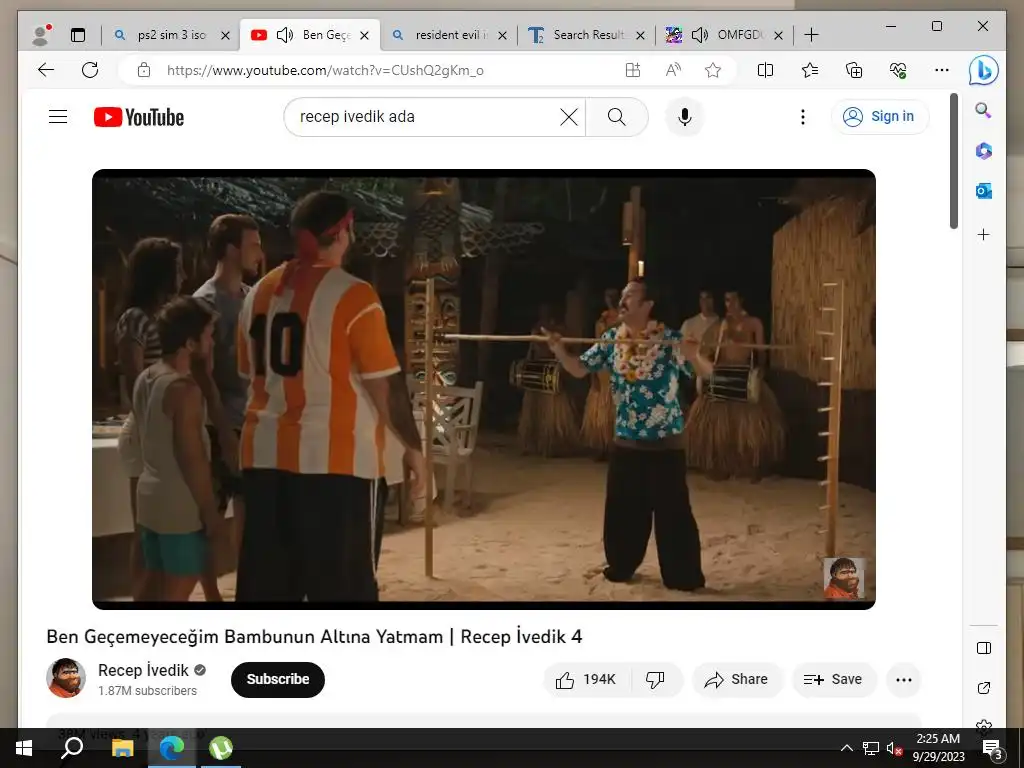Open the YouTube guide hamburger menu
This screenshot has height=768, width=1024.
click(58, 117)
